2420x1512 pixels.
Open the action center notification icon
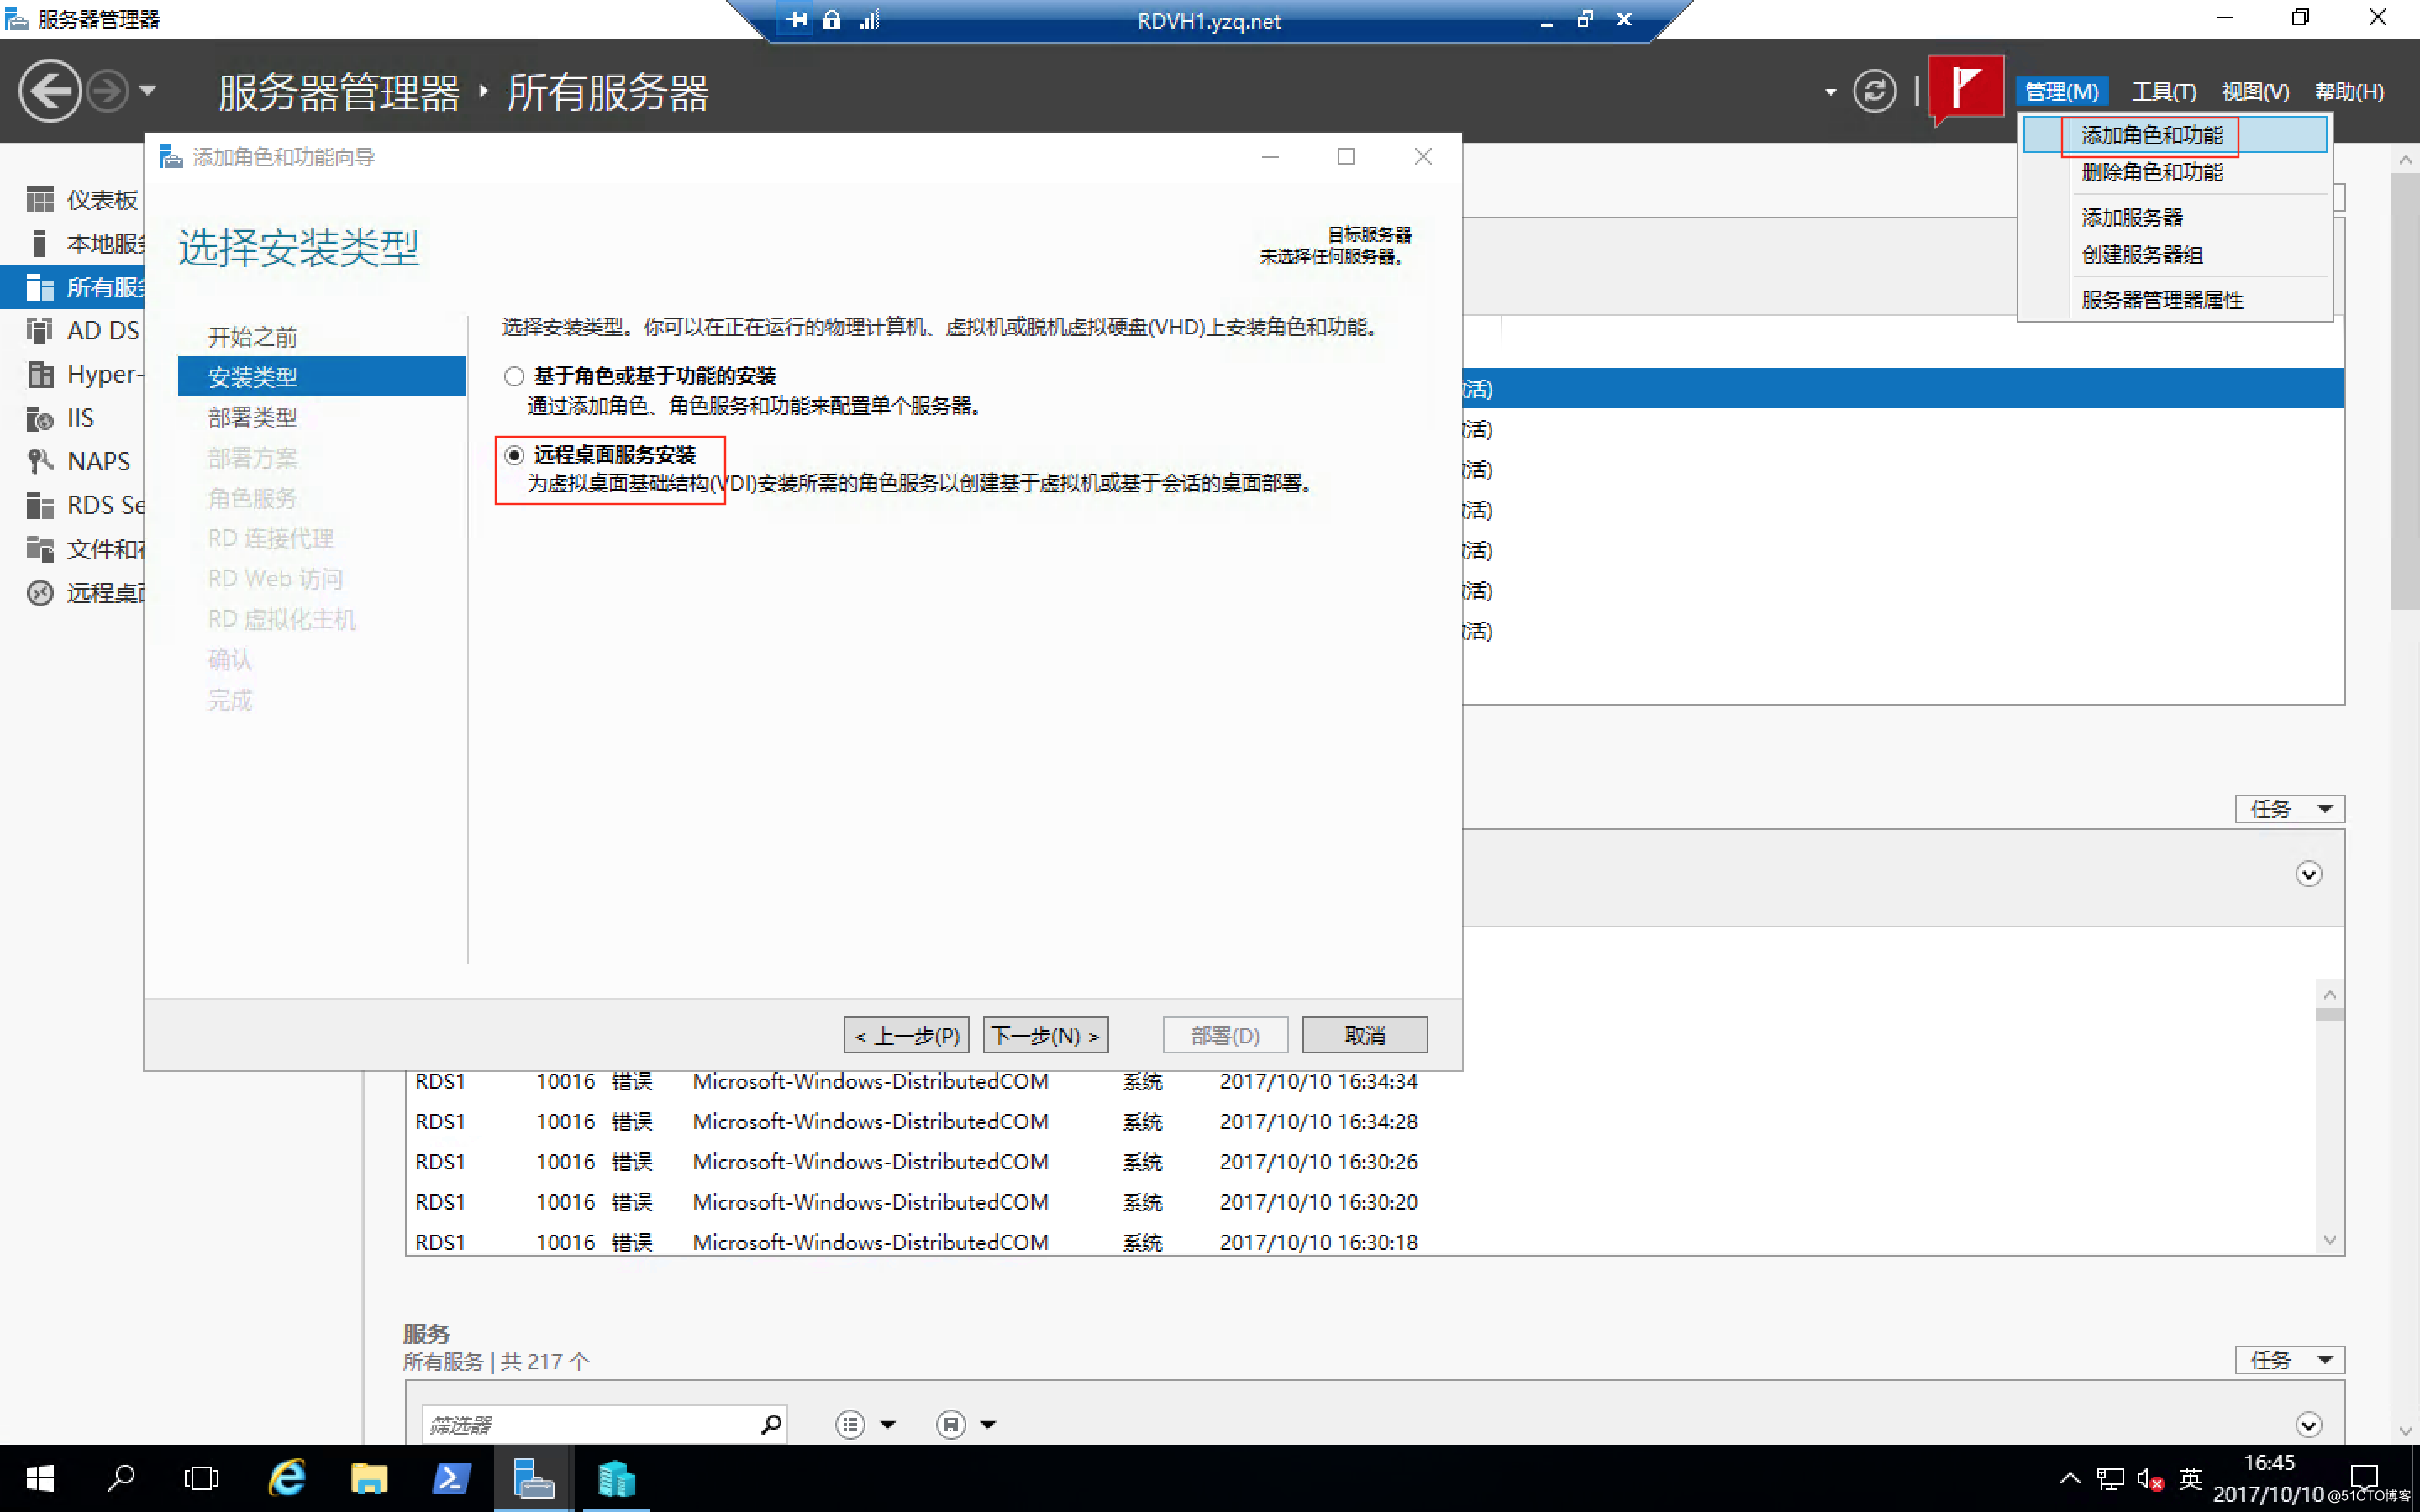coord(2365,1477)
